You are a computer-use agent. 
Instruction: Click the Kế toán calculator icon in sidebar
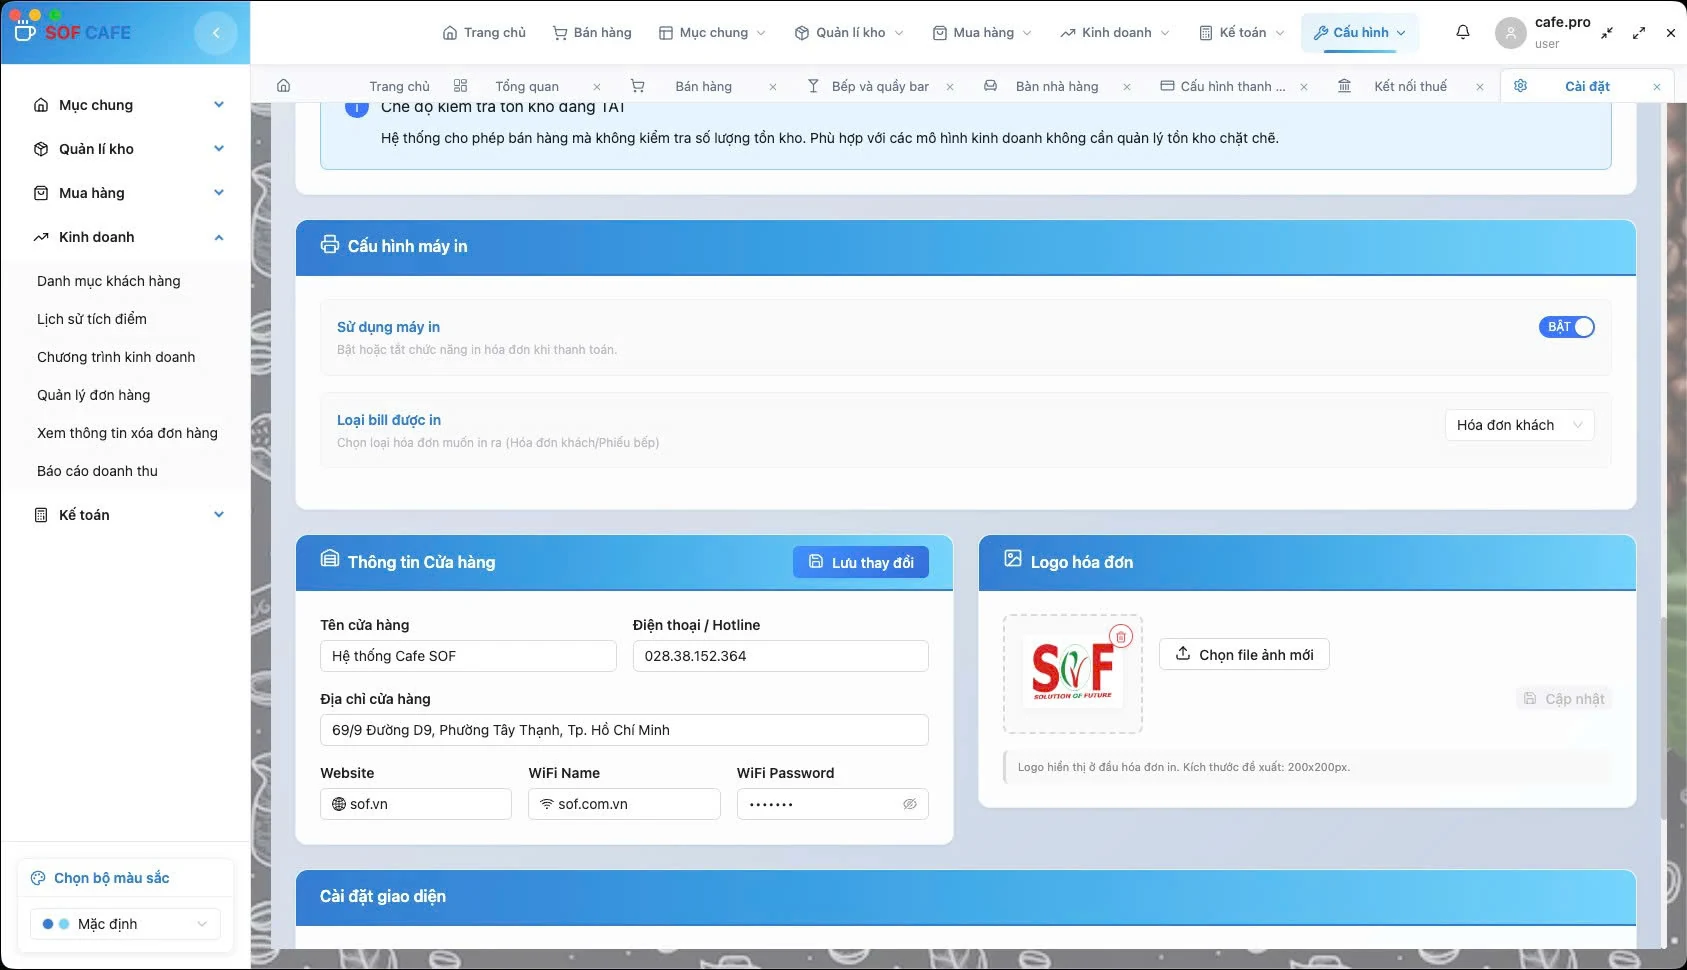pyautogui.click(x=41, y=515)
